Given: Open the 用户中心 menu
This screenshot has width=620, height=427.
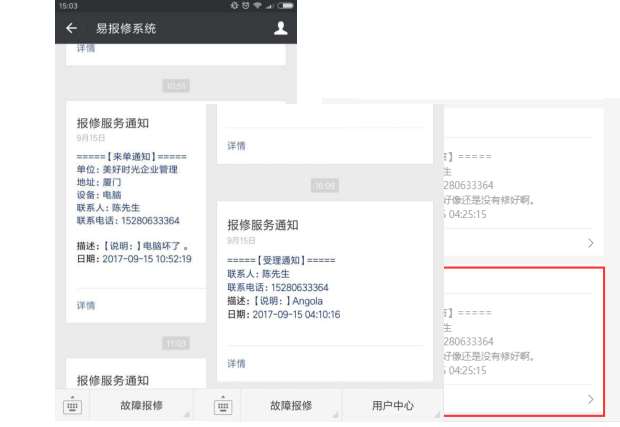Looking at the screenshot, I should coord(393,405).
